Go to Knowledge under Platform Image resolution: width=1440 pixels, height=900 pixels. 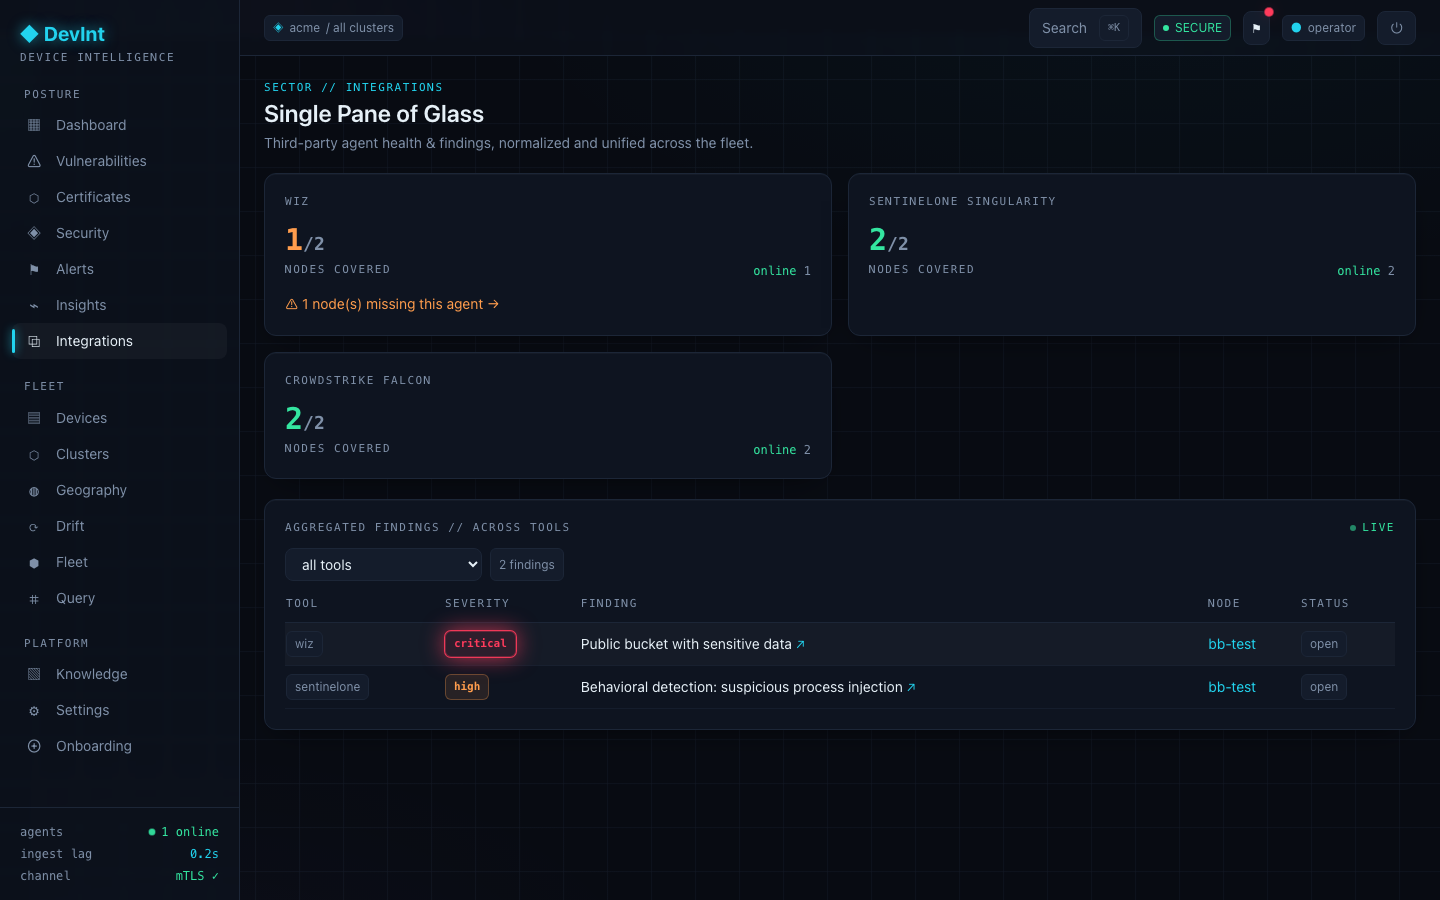[119, 674]
